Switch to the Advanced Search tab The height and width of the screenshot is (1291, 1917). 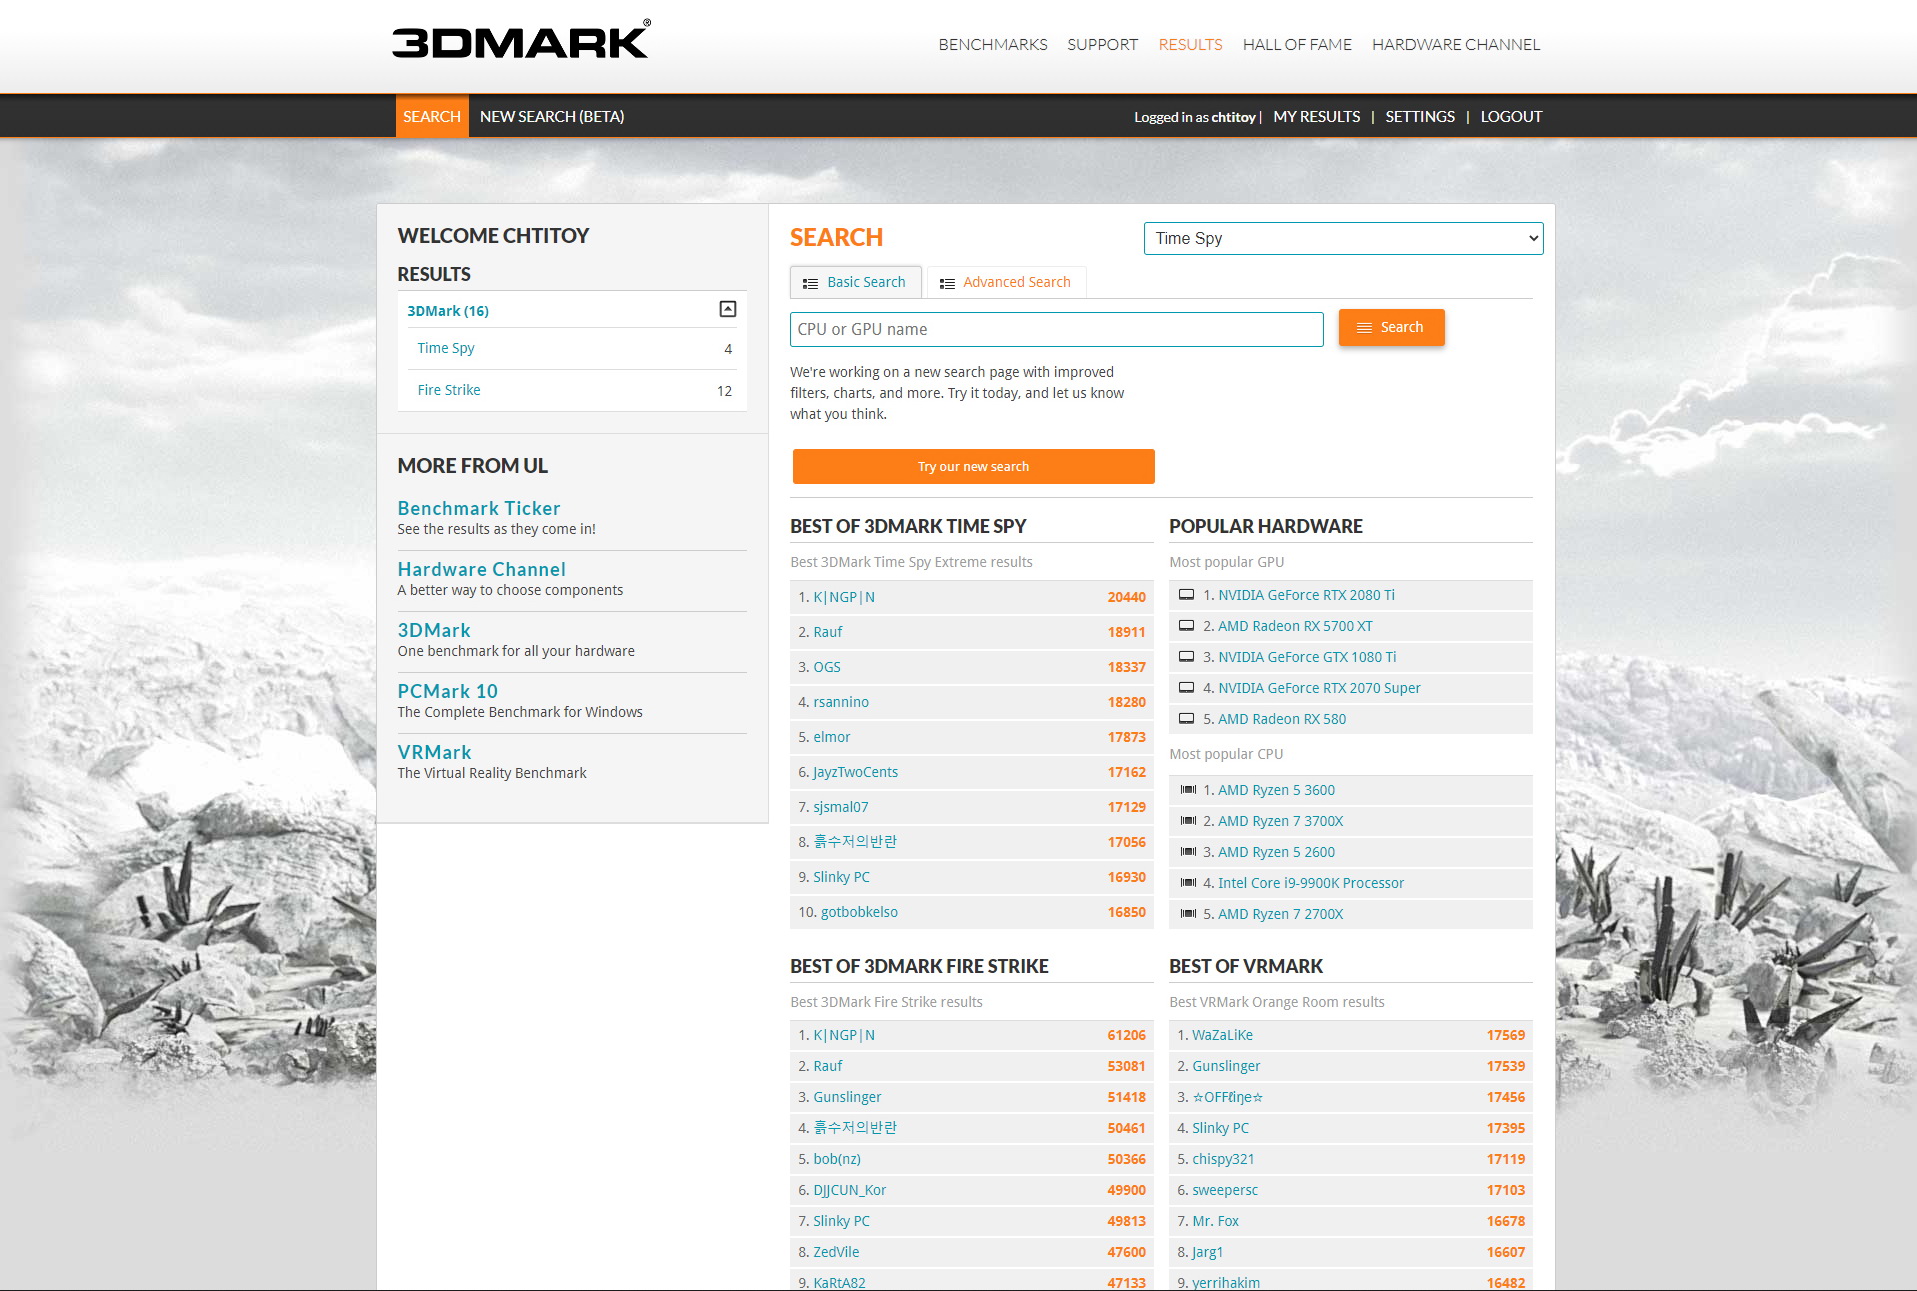1006,283
